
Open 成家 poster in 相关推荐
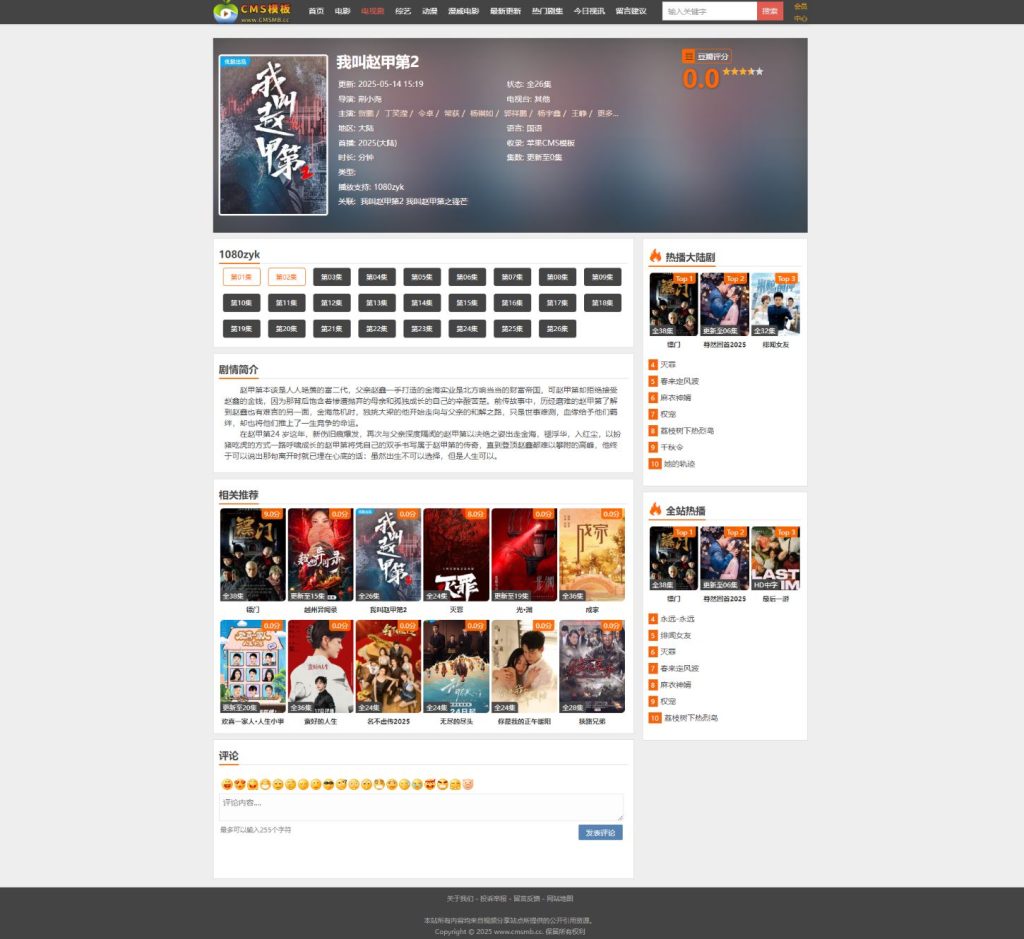[592, 555]
